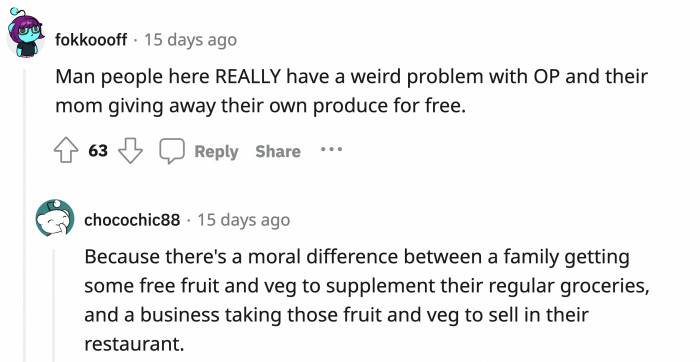Viewport: 700px width, 362px height.
Task: Visit the fokkoooff username profile link
Action: pos(91,40)
